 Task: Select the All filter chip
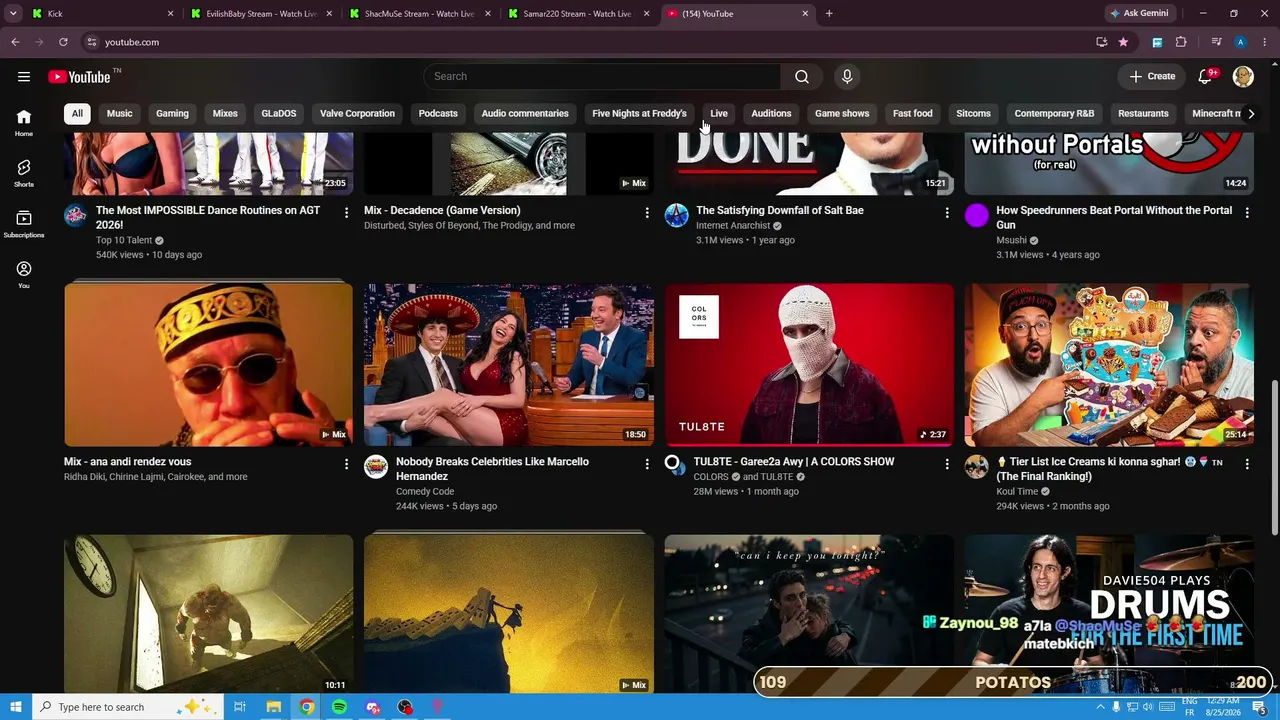coord(77,113)
